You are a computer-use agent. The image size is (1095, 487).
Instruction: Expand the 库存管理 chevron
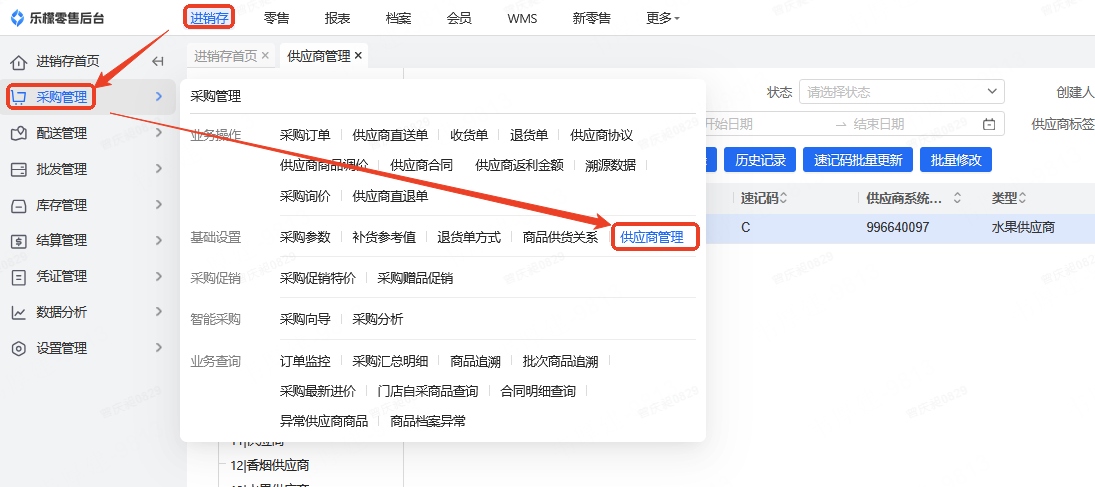159,205
